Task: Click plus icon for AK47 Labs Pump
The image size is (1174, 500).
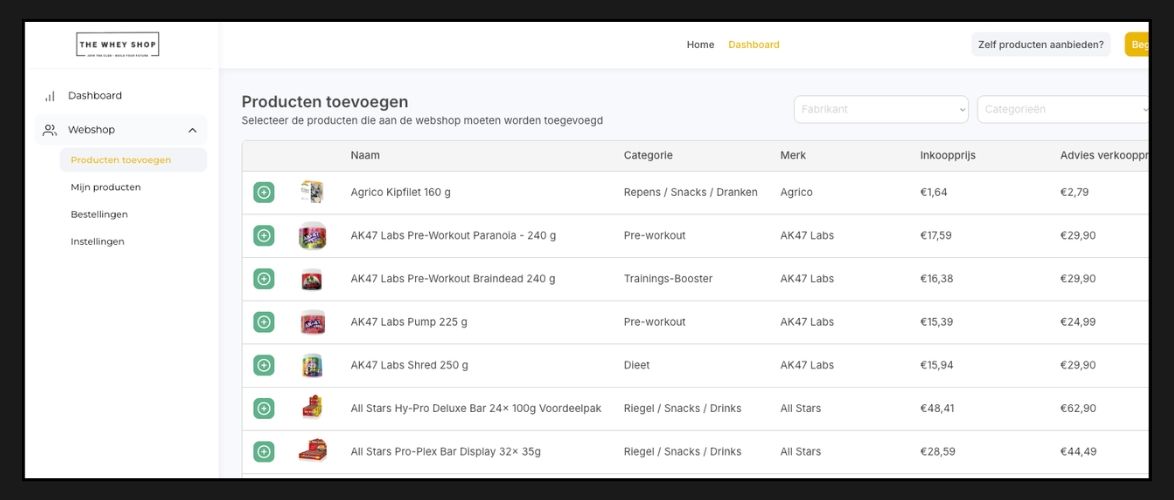Action: pyautogui.click(x=264, y=322)
